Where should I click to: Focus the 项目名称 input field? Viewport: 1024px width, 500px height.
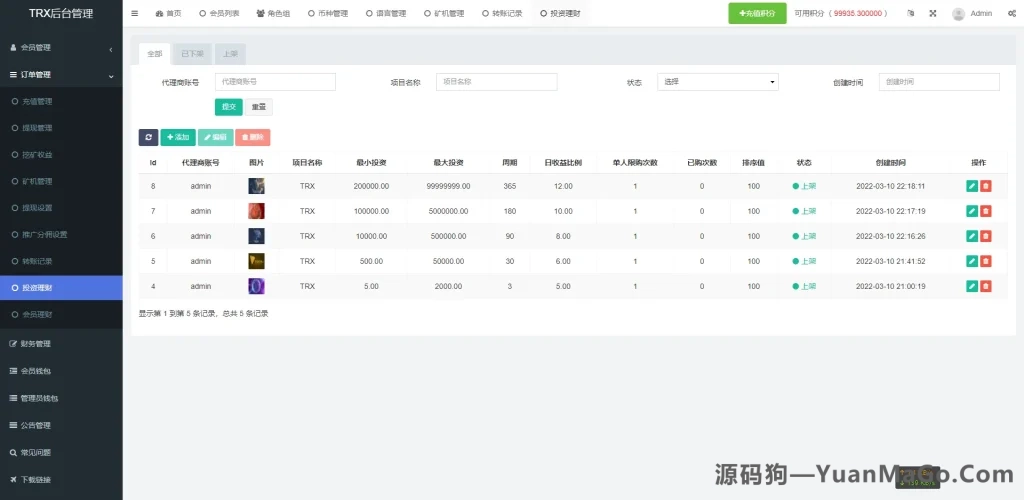496,82
